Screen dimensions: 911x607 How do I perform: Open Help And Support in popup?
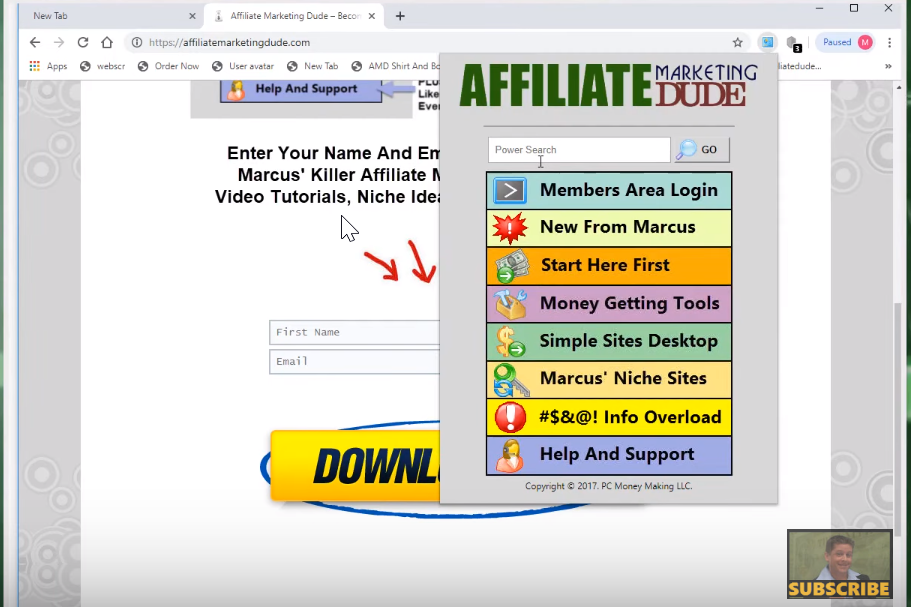609,455
